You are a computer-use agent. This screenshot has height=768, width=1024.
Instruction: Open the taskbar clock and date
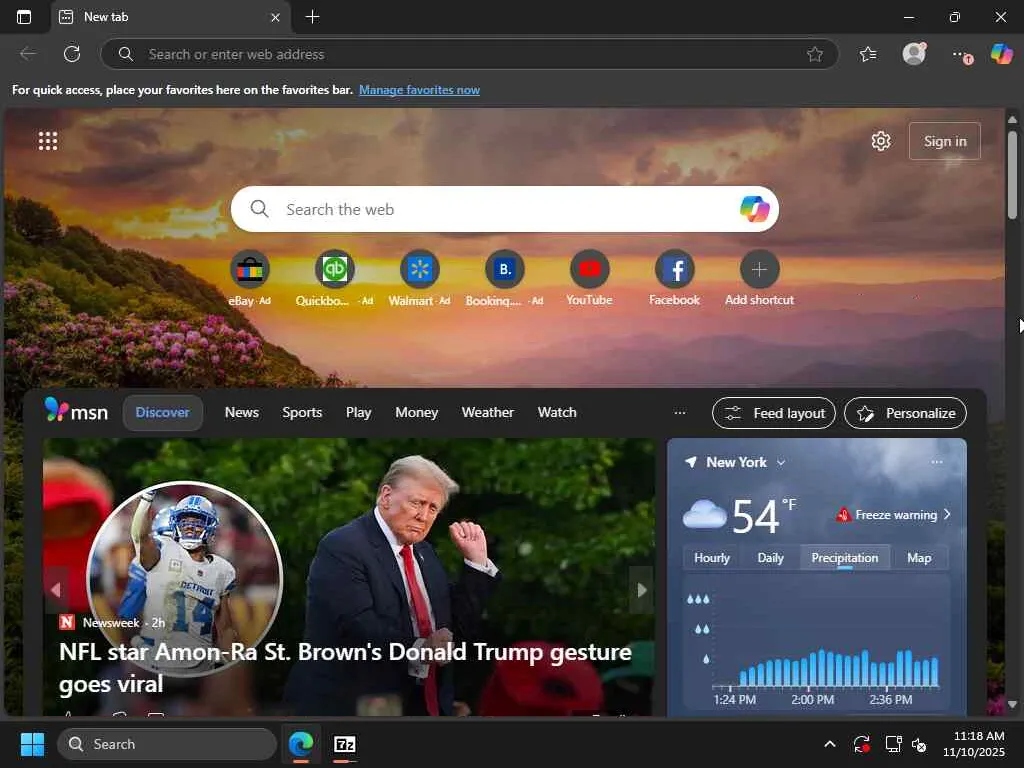click(974, 744)
